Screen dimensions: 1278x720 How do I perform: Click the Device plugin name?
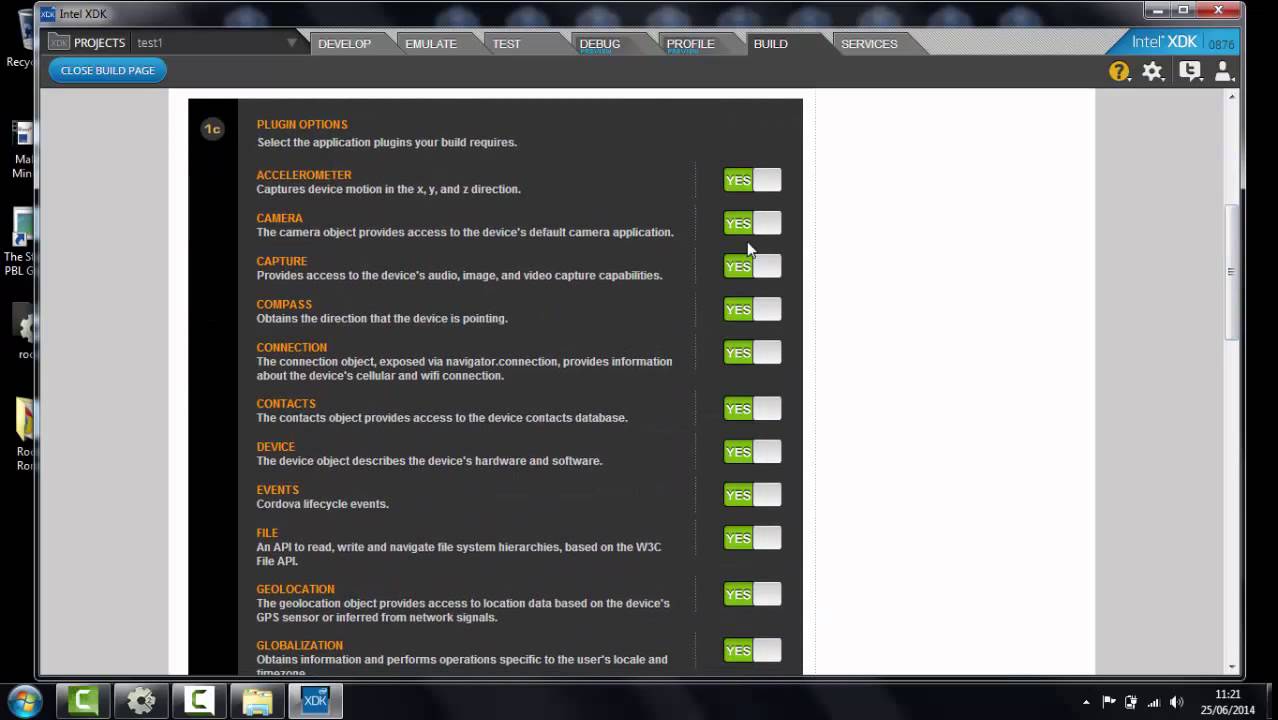pyautogui.click(x=275, y=447)
